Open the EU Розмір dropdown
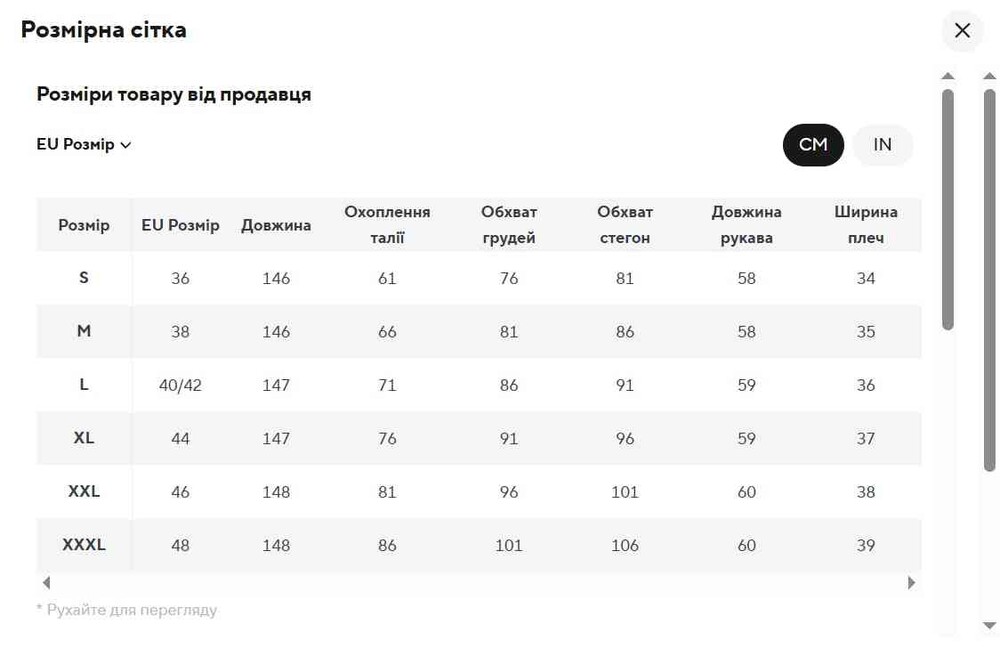 [76, 145]
